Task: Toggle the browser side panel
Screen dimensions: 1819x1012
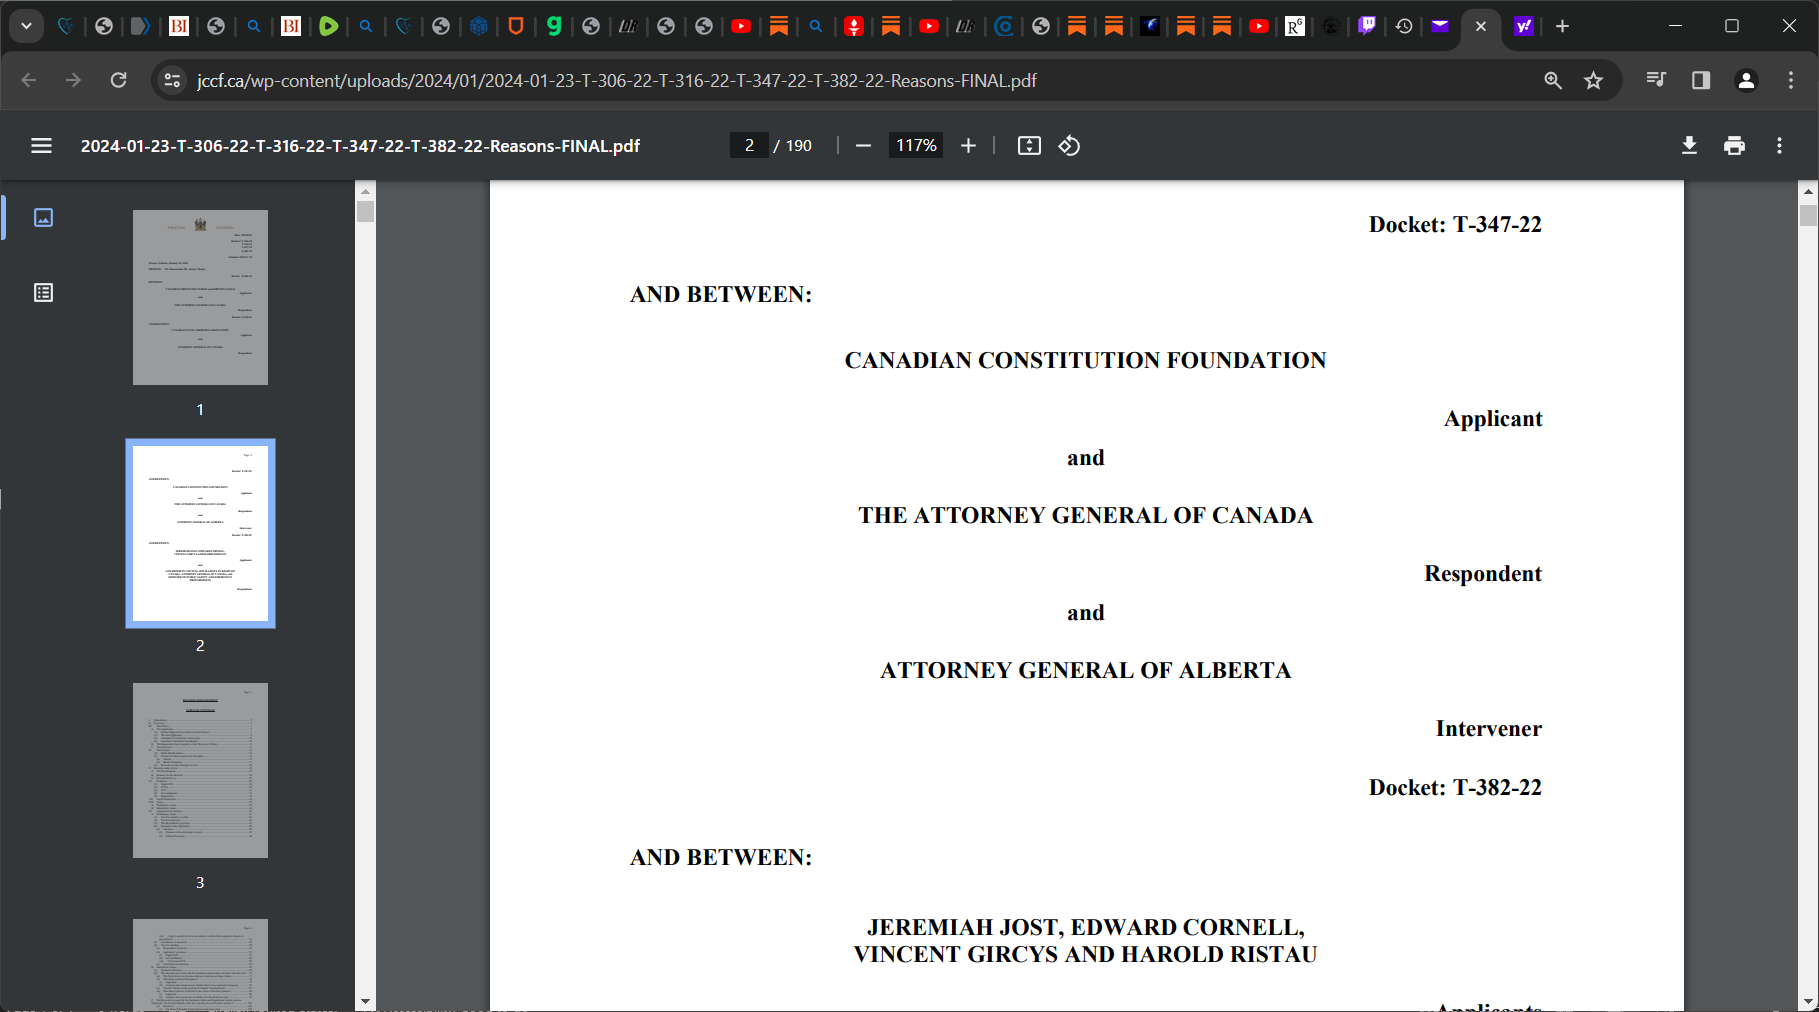Action: 1701,80
